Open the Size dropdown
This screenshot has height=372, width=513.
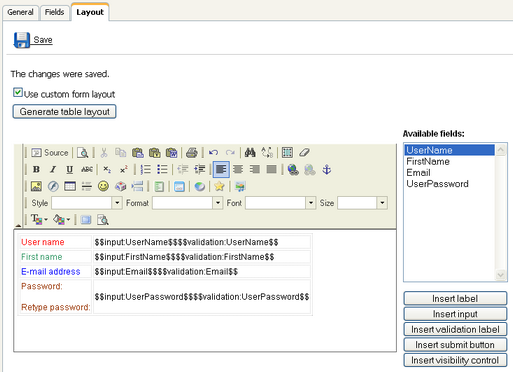coord(382,203)
